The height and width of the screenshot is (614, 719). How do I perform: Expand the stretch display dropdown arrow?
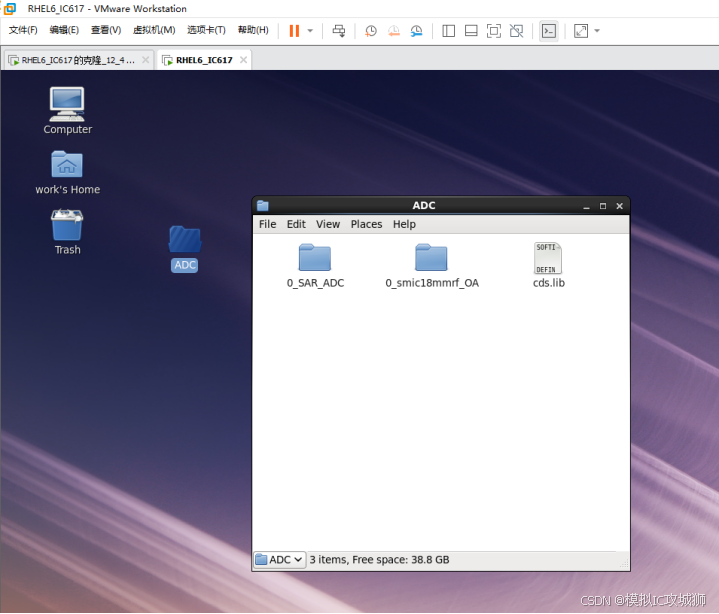(597, 31)
